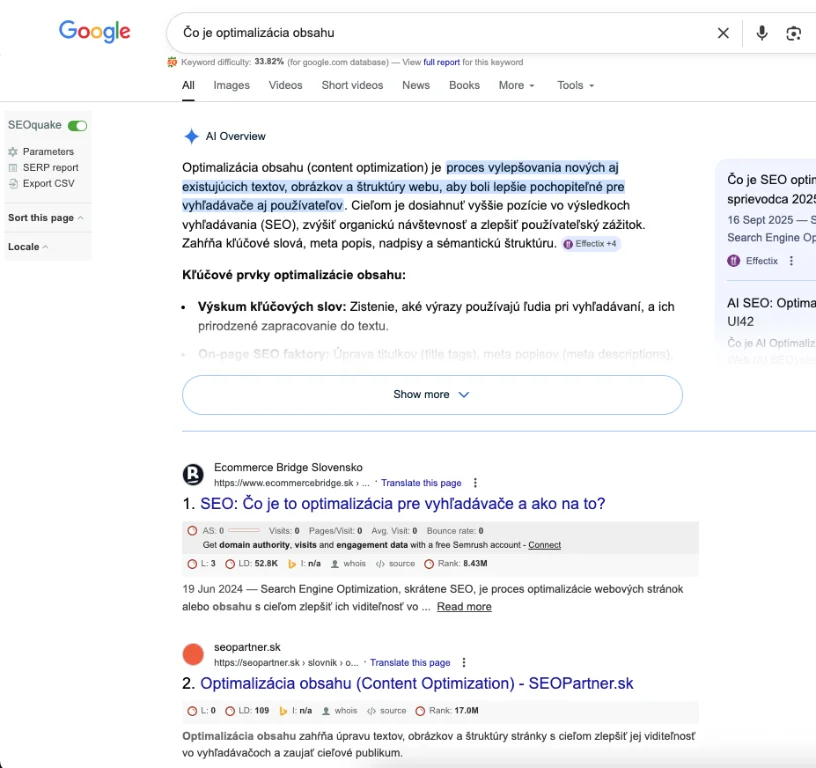Click whois icon in first result's SEOquake bar
Screen dimensions: 816x768
pyautogui.click(x=348, y=564)
